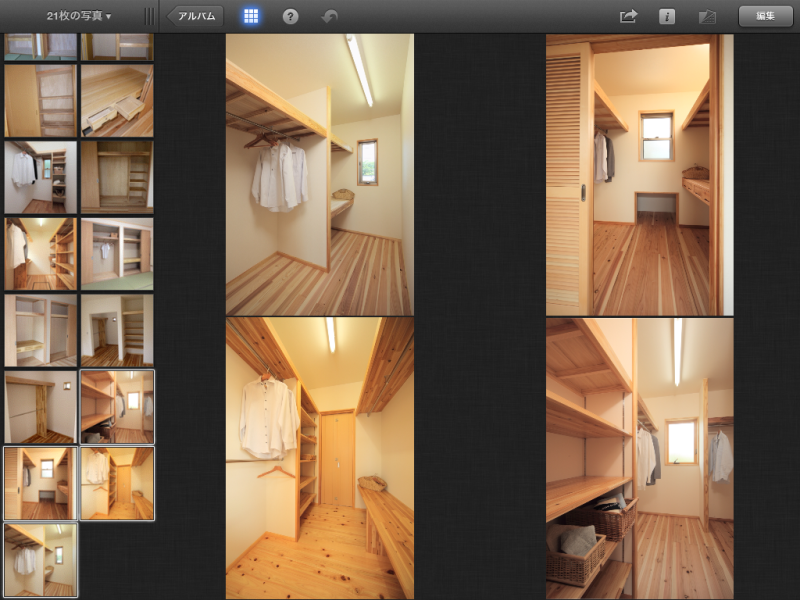Select the top-left large photo with hanging shirt
This screenshot has height=600, width=800.
click(x=319, y=175)
